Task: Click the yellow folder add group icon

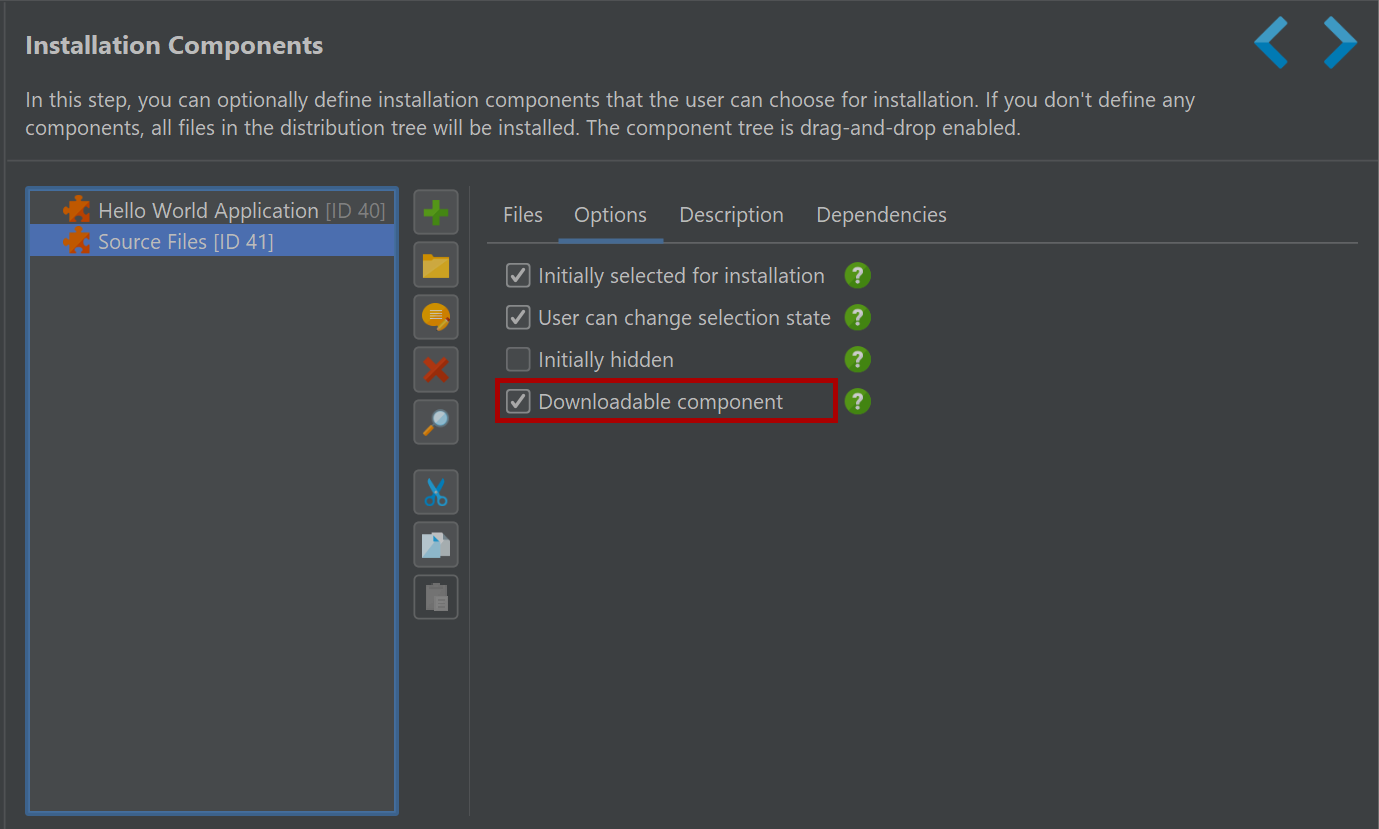Action: pyautogui.click(x=436, y=265)
